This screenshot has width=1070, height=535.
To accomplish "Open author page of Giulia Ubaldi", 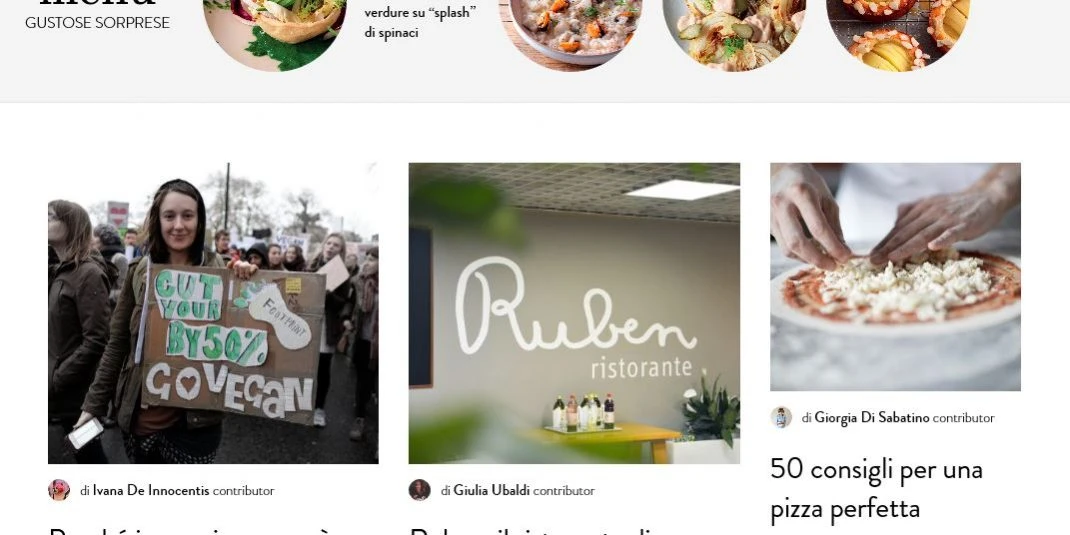I will click(491, 491).
